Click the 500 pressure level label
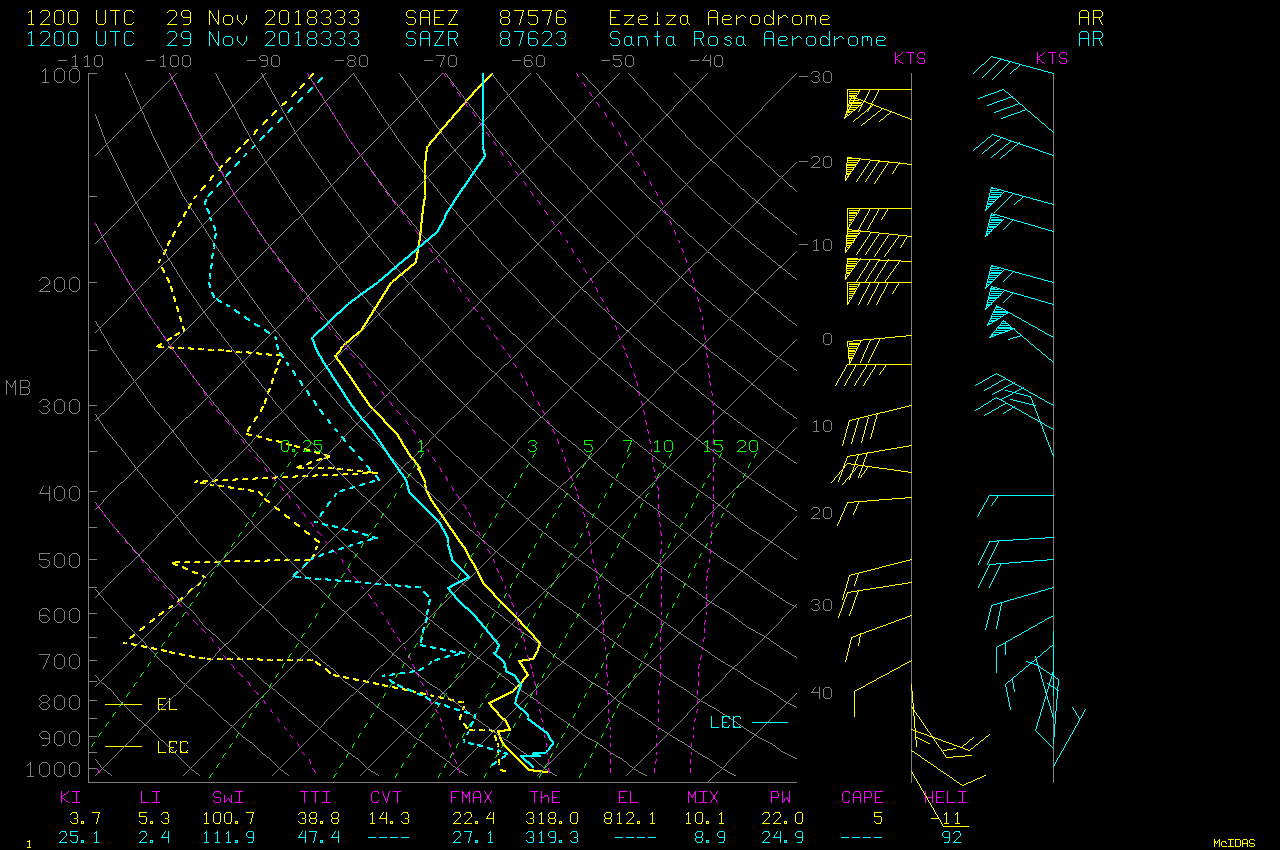This screenshot has width=1280, height=850. pos(60,560)
